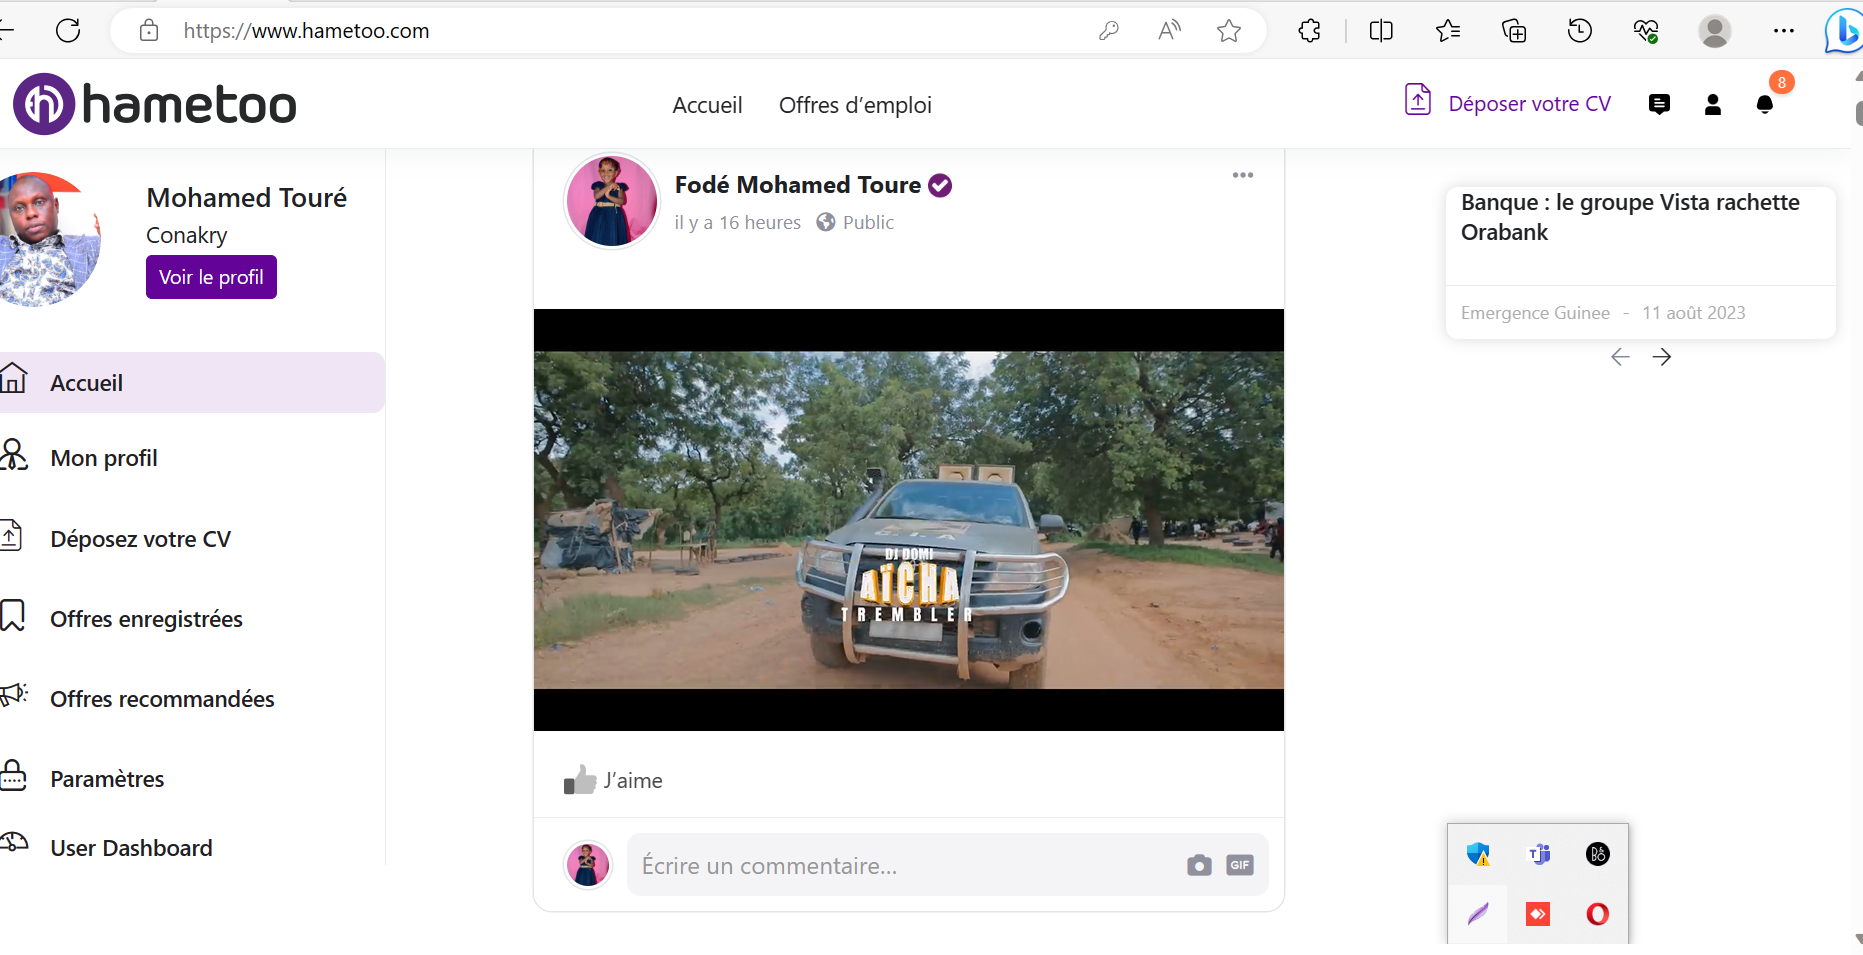Click Voir le profil button
Viewport: 1863px width, 955px height.
pyautogui.click(x=211, y=277)
